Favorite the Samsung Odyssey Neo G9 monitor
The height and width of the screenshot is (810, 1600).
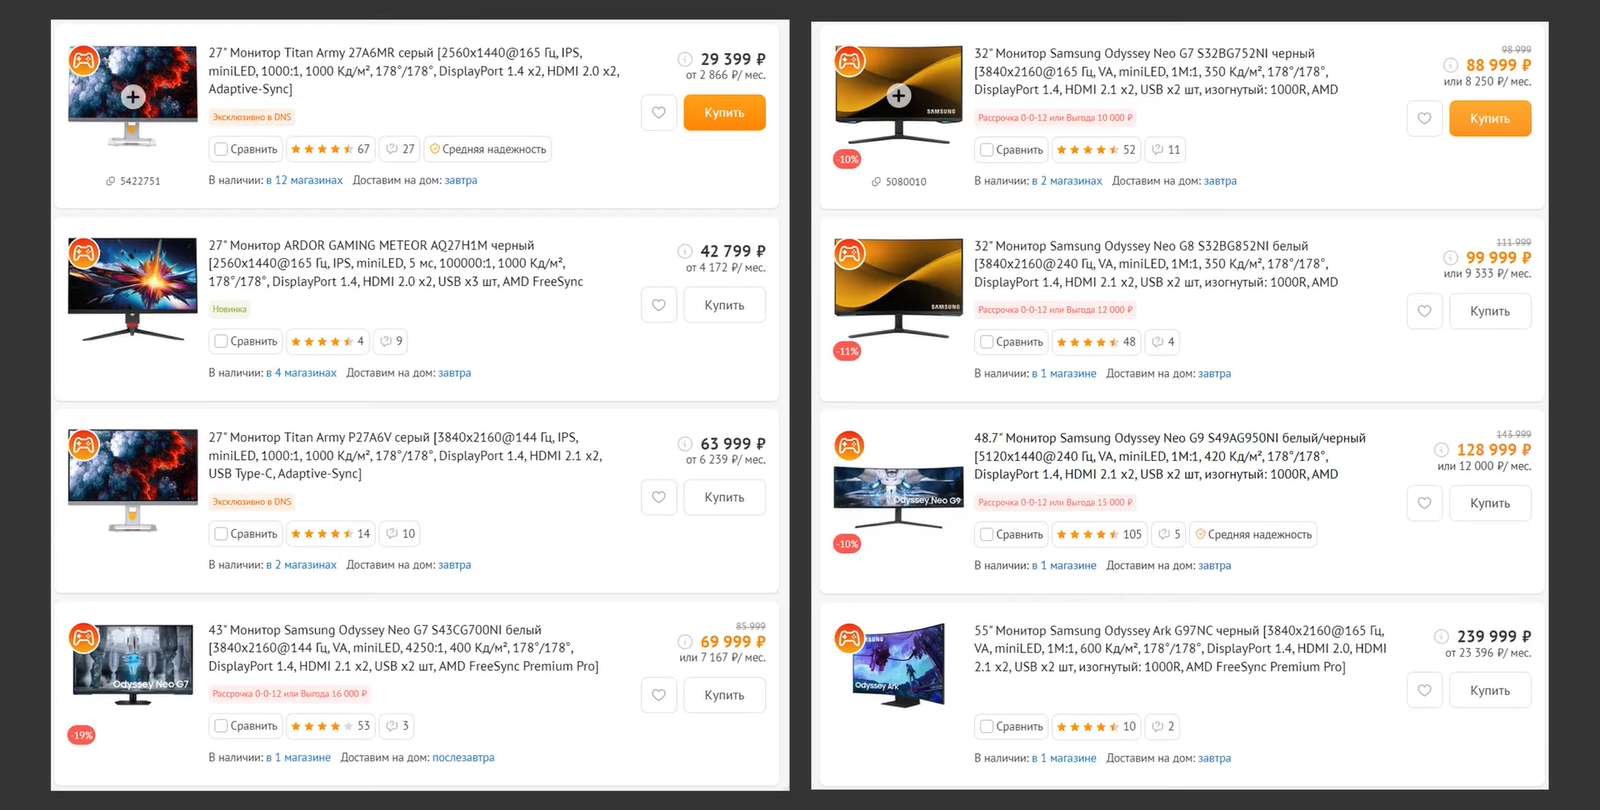click(x=1424, y=503)
